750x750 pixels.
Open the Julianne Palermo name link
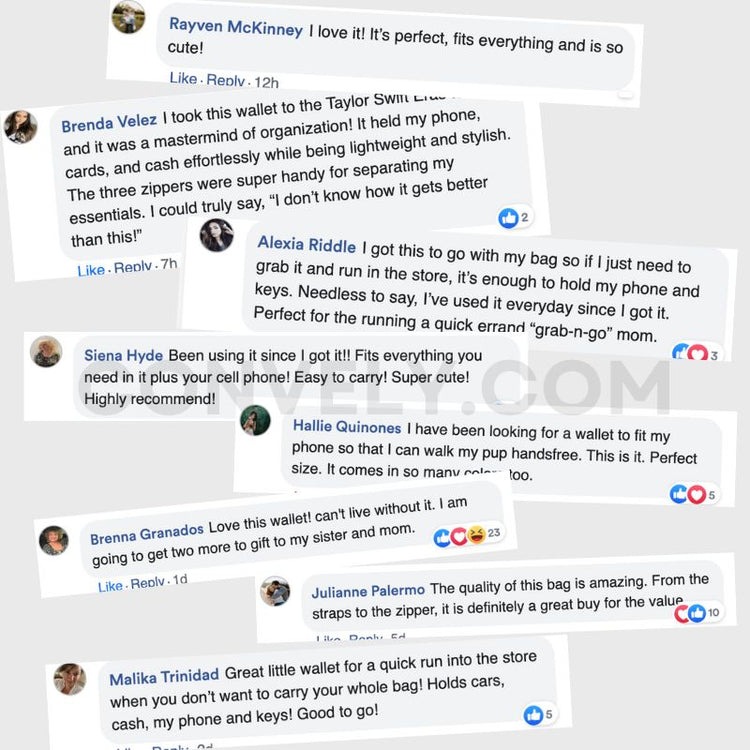(368, 592)
